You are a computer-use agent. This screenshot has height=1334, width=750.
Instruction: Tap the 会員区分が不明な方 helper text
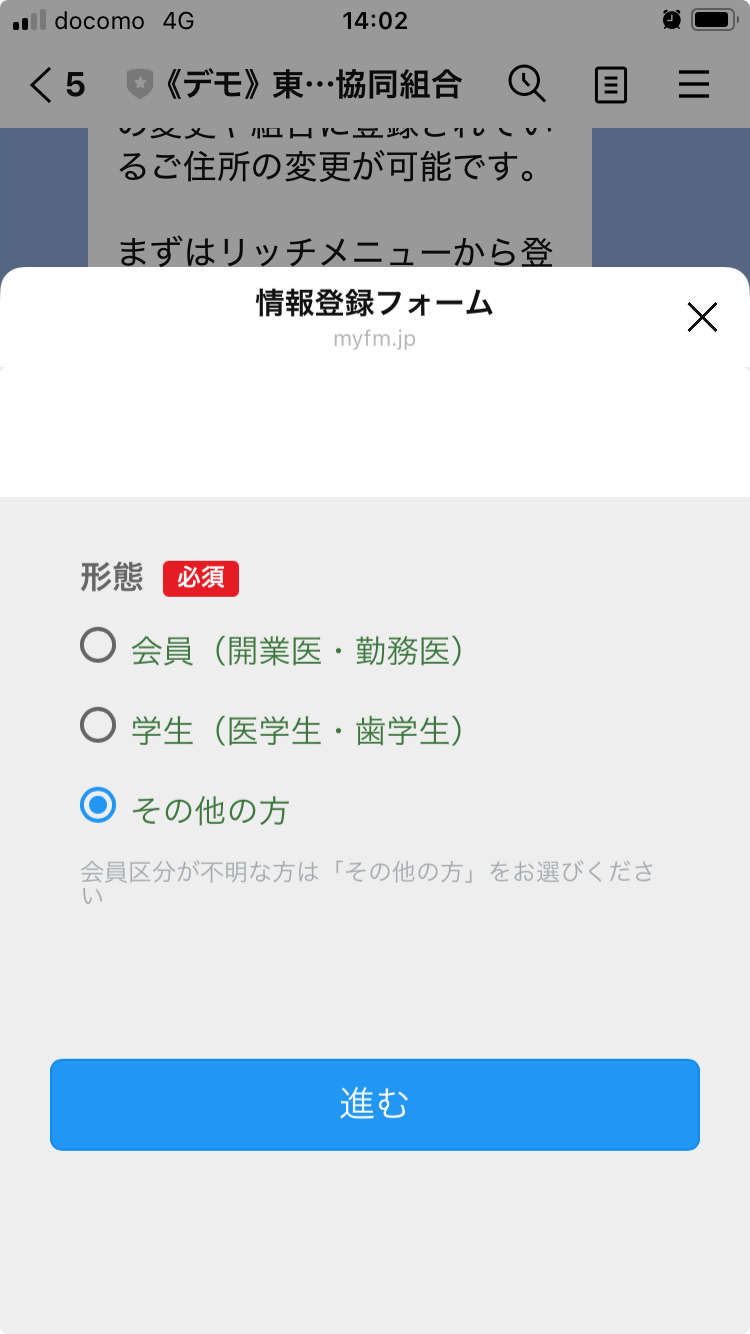click(366, 881)
